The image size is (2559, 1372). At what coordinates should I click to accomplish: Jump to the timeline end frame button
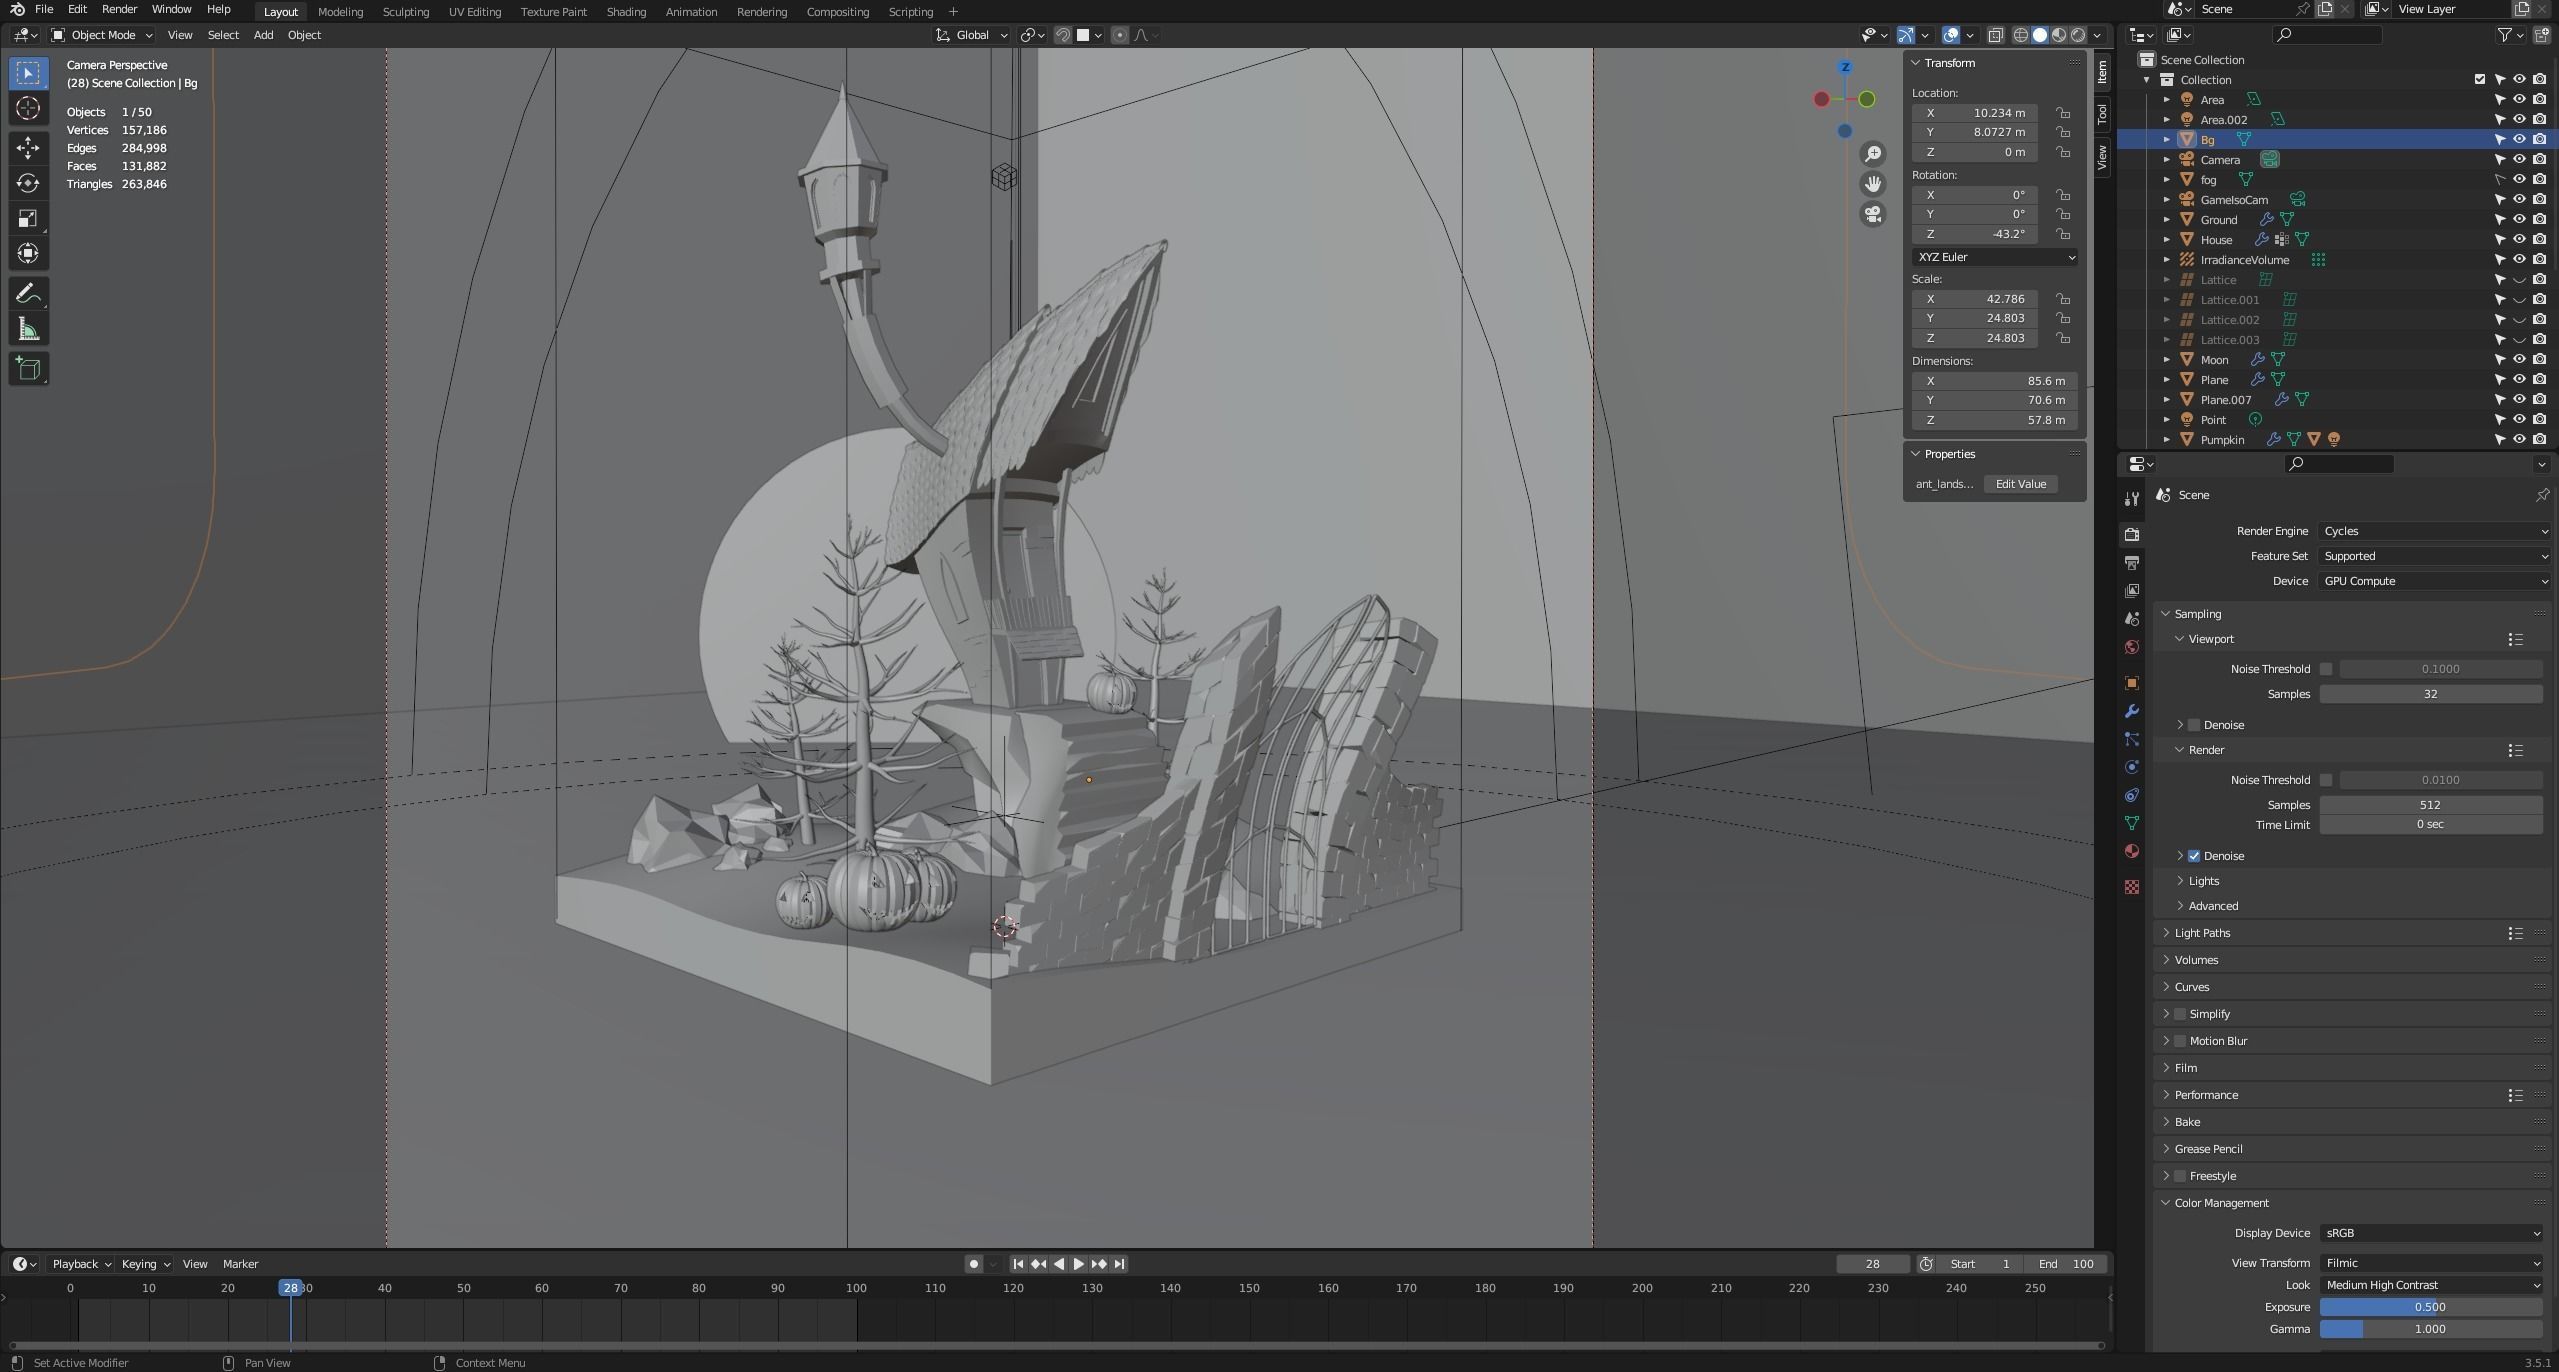click(1120, 1264)
